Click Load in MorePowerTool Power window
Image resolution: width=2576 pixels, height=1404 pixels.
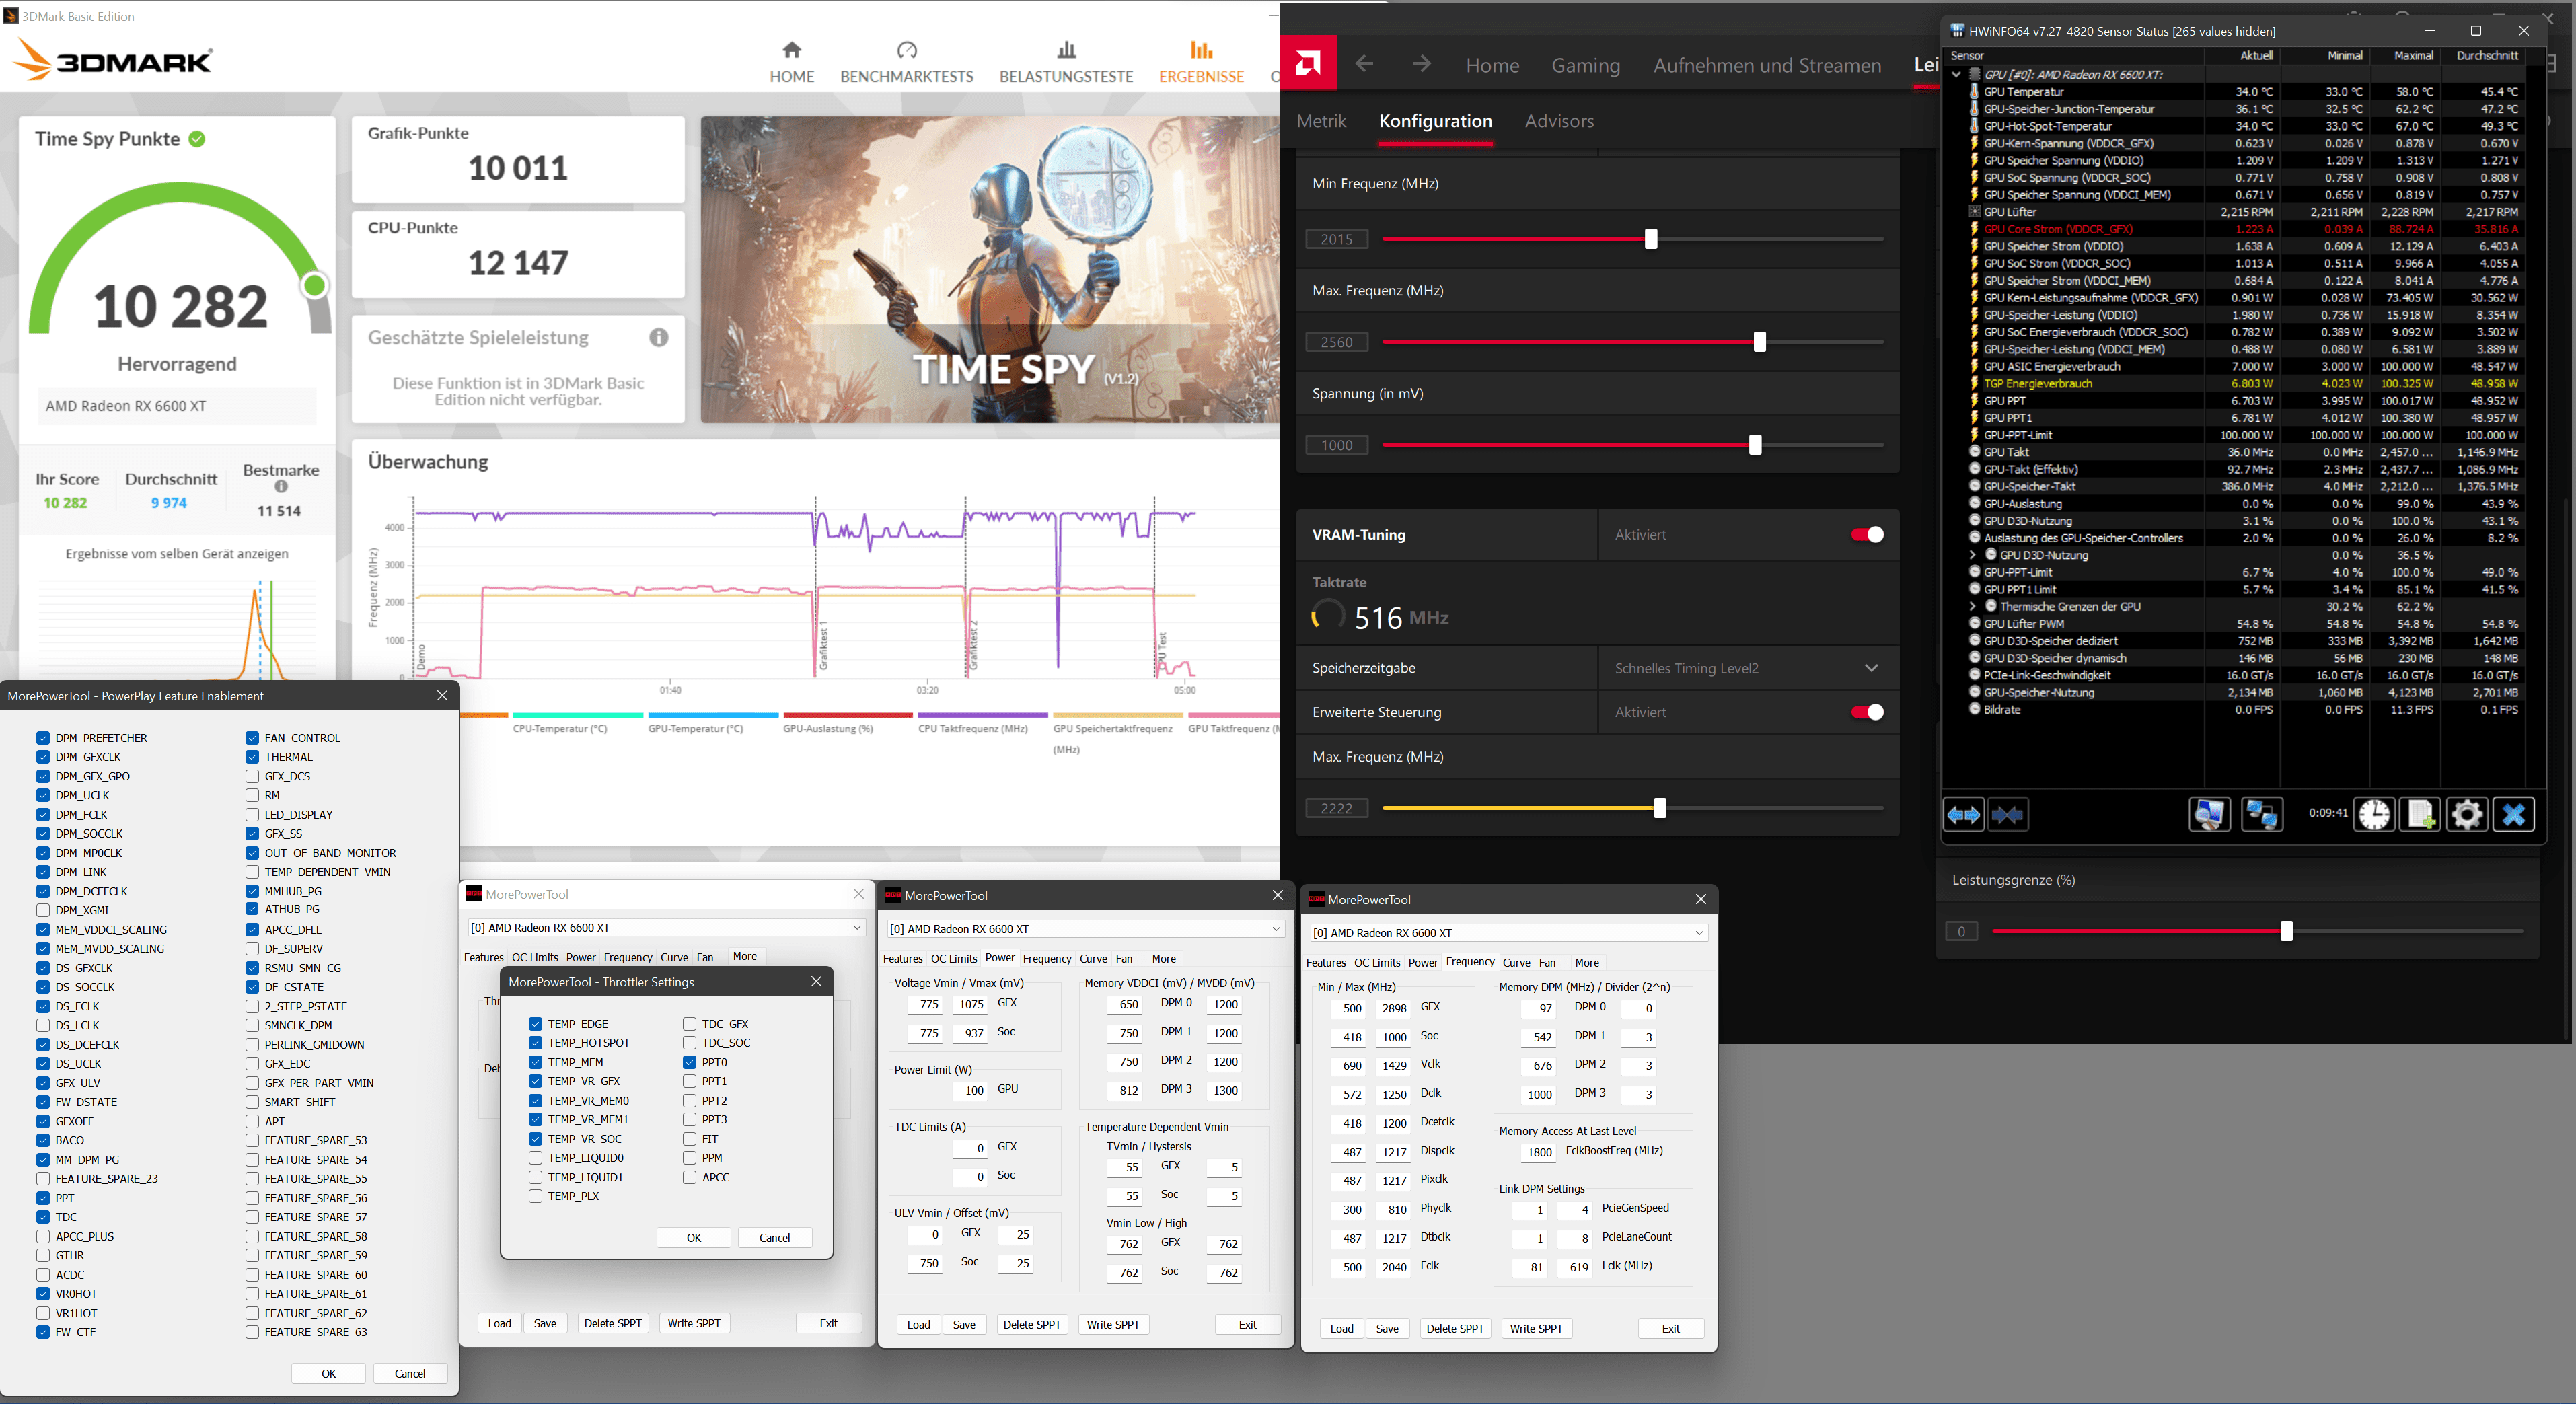pos(918,1325)
